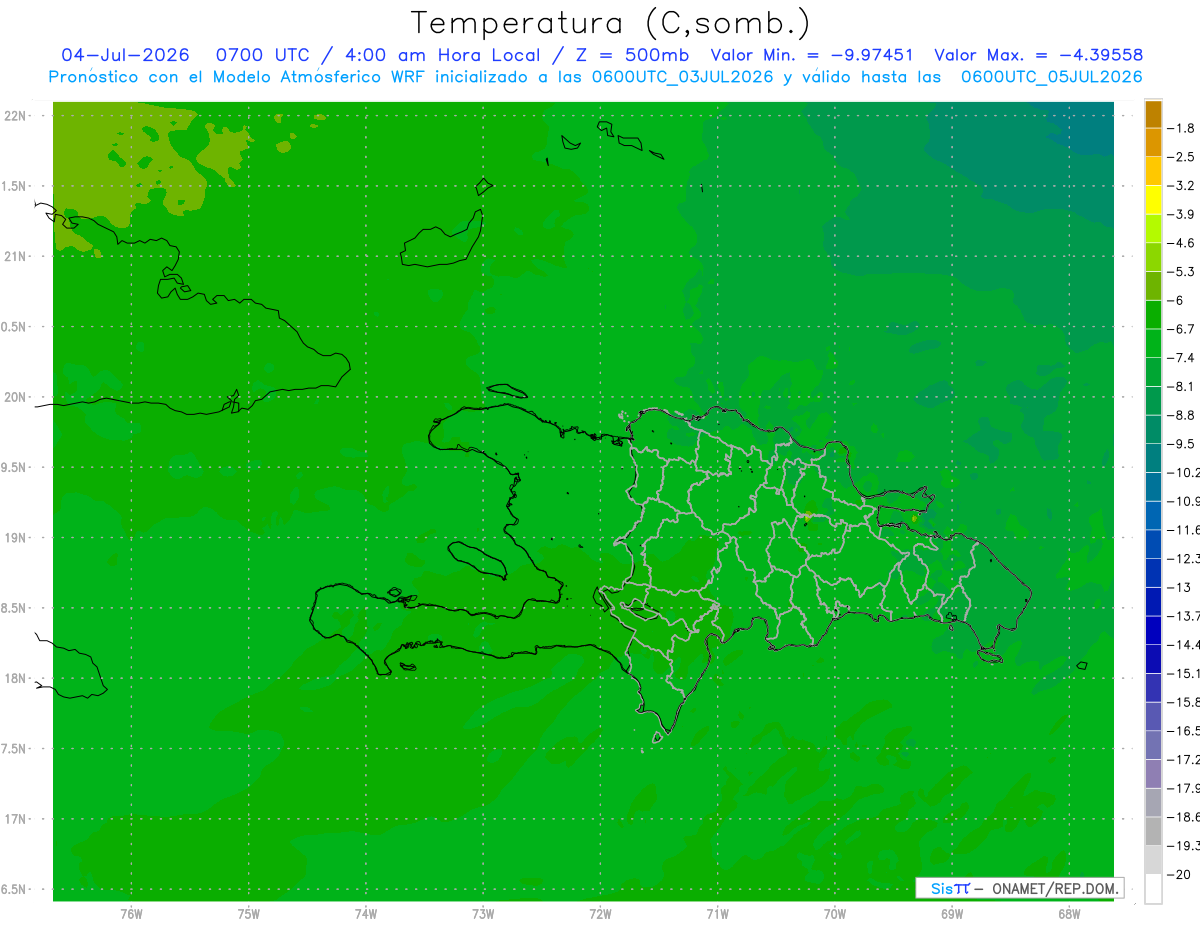The image size is (1200, 927).
Task: Click the "20N" latitude label
Action: [15, 398]
